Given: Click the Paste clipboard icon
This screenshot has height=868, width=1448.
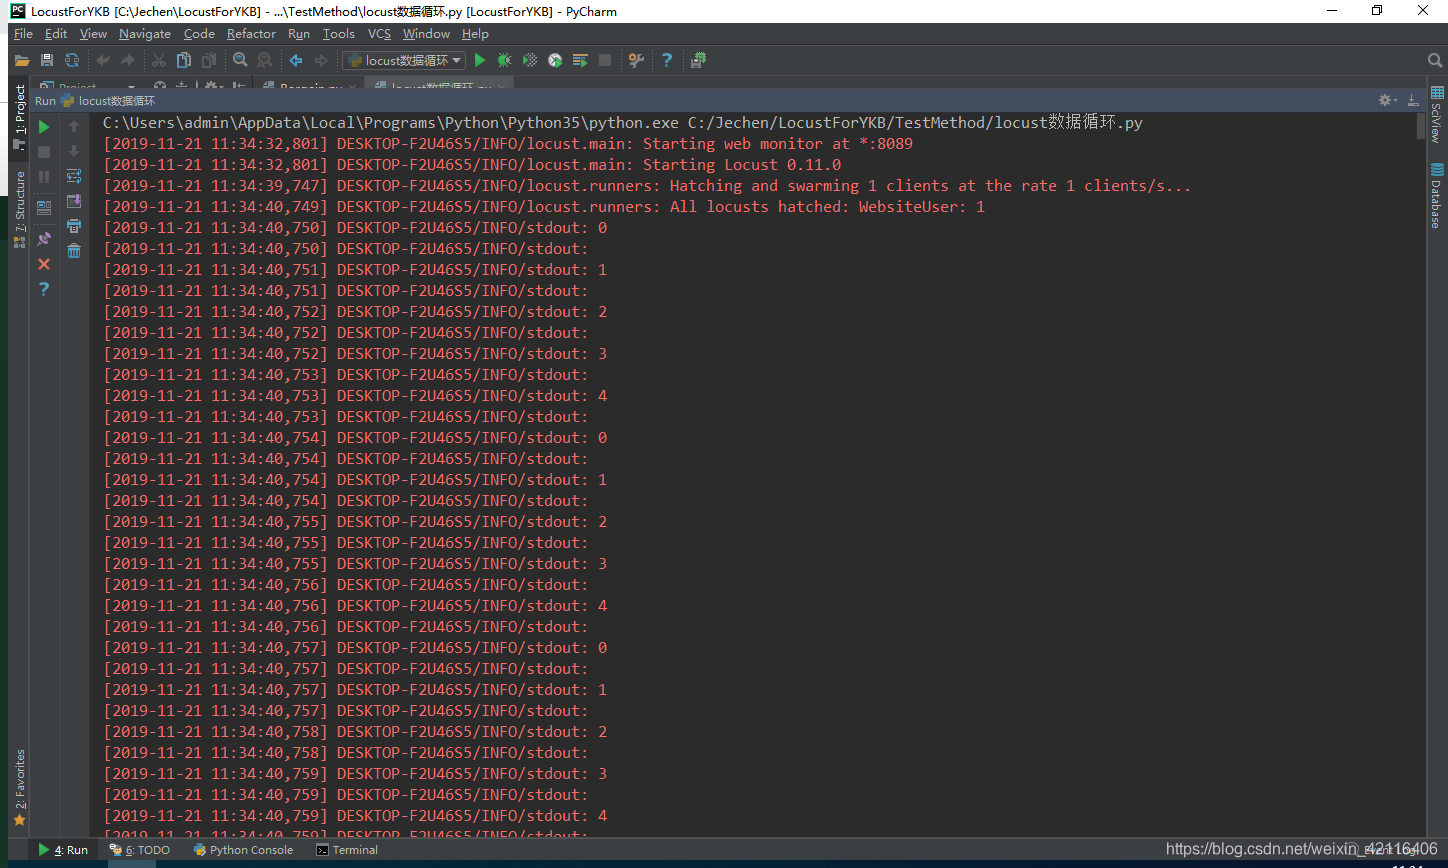Looking at the screenshot, I should point(209,60).
